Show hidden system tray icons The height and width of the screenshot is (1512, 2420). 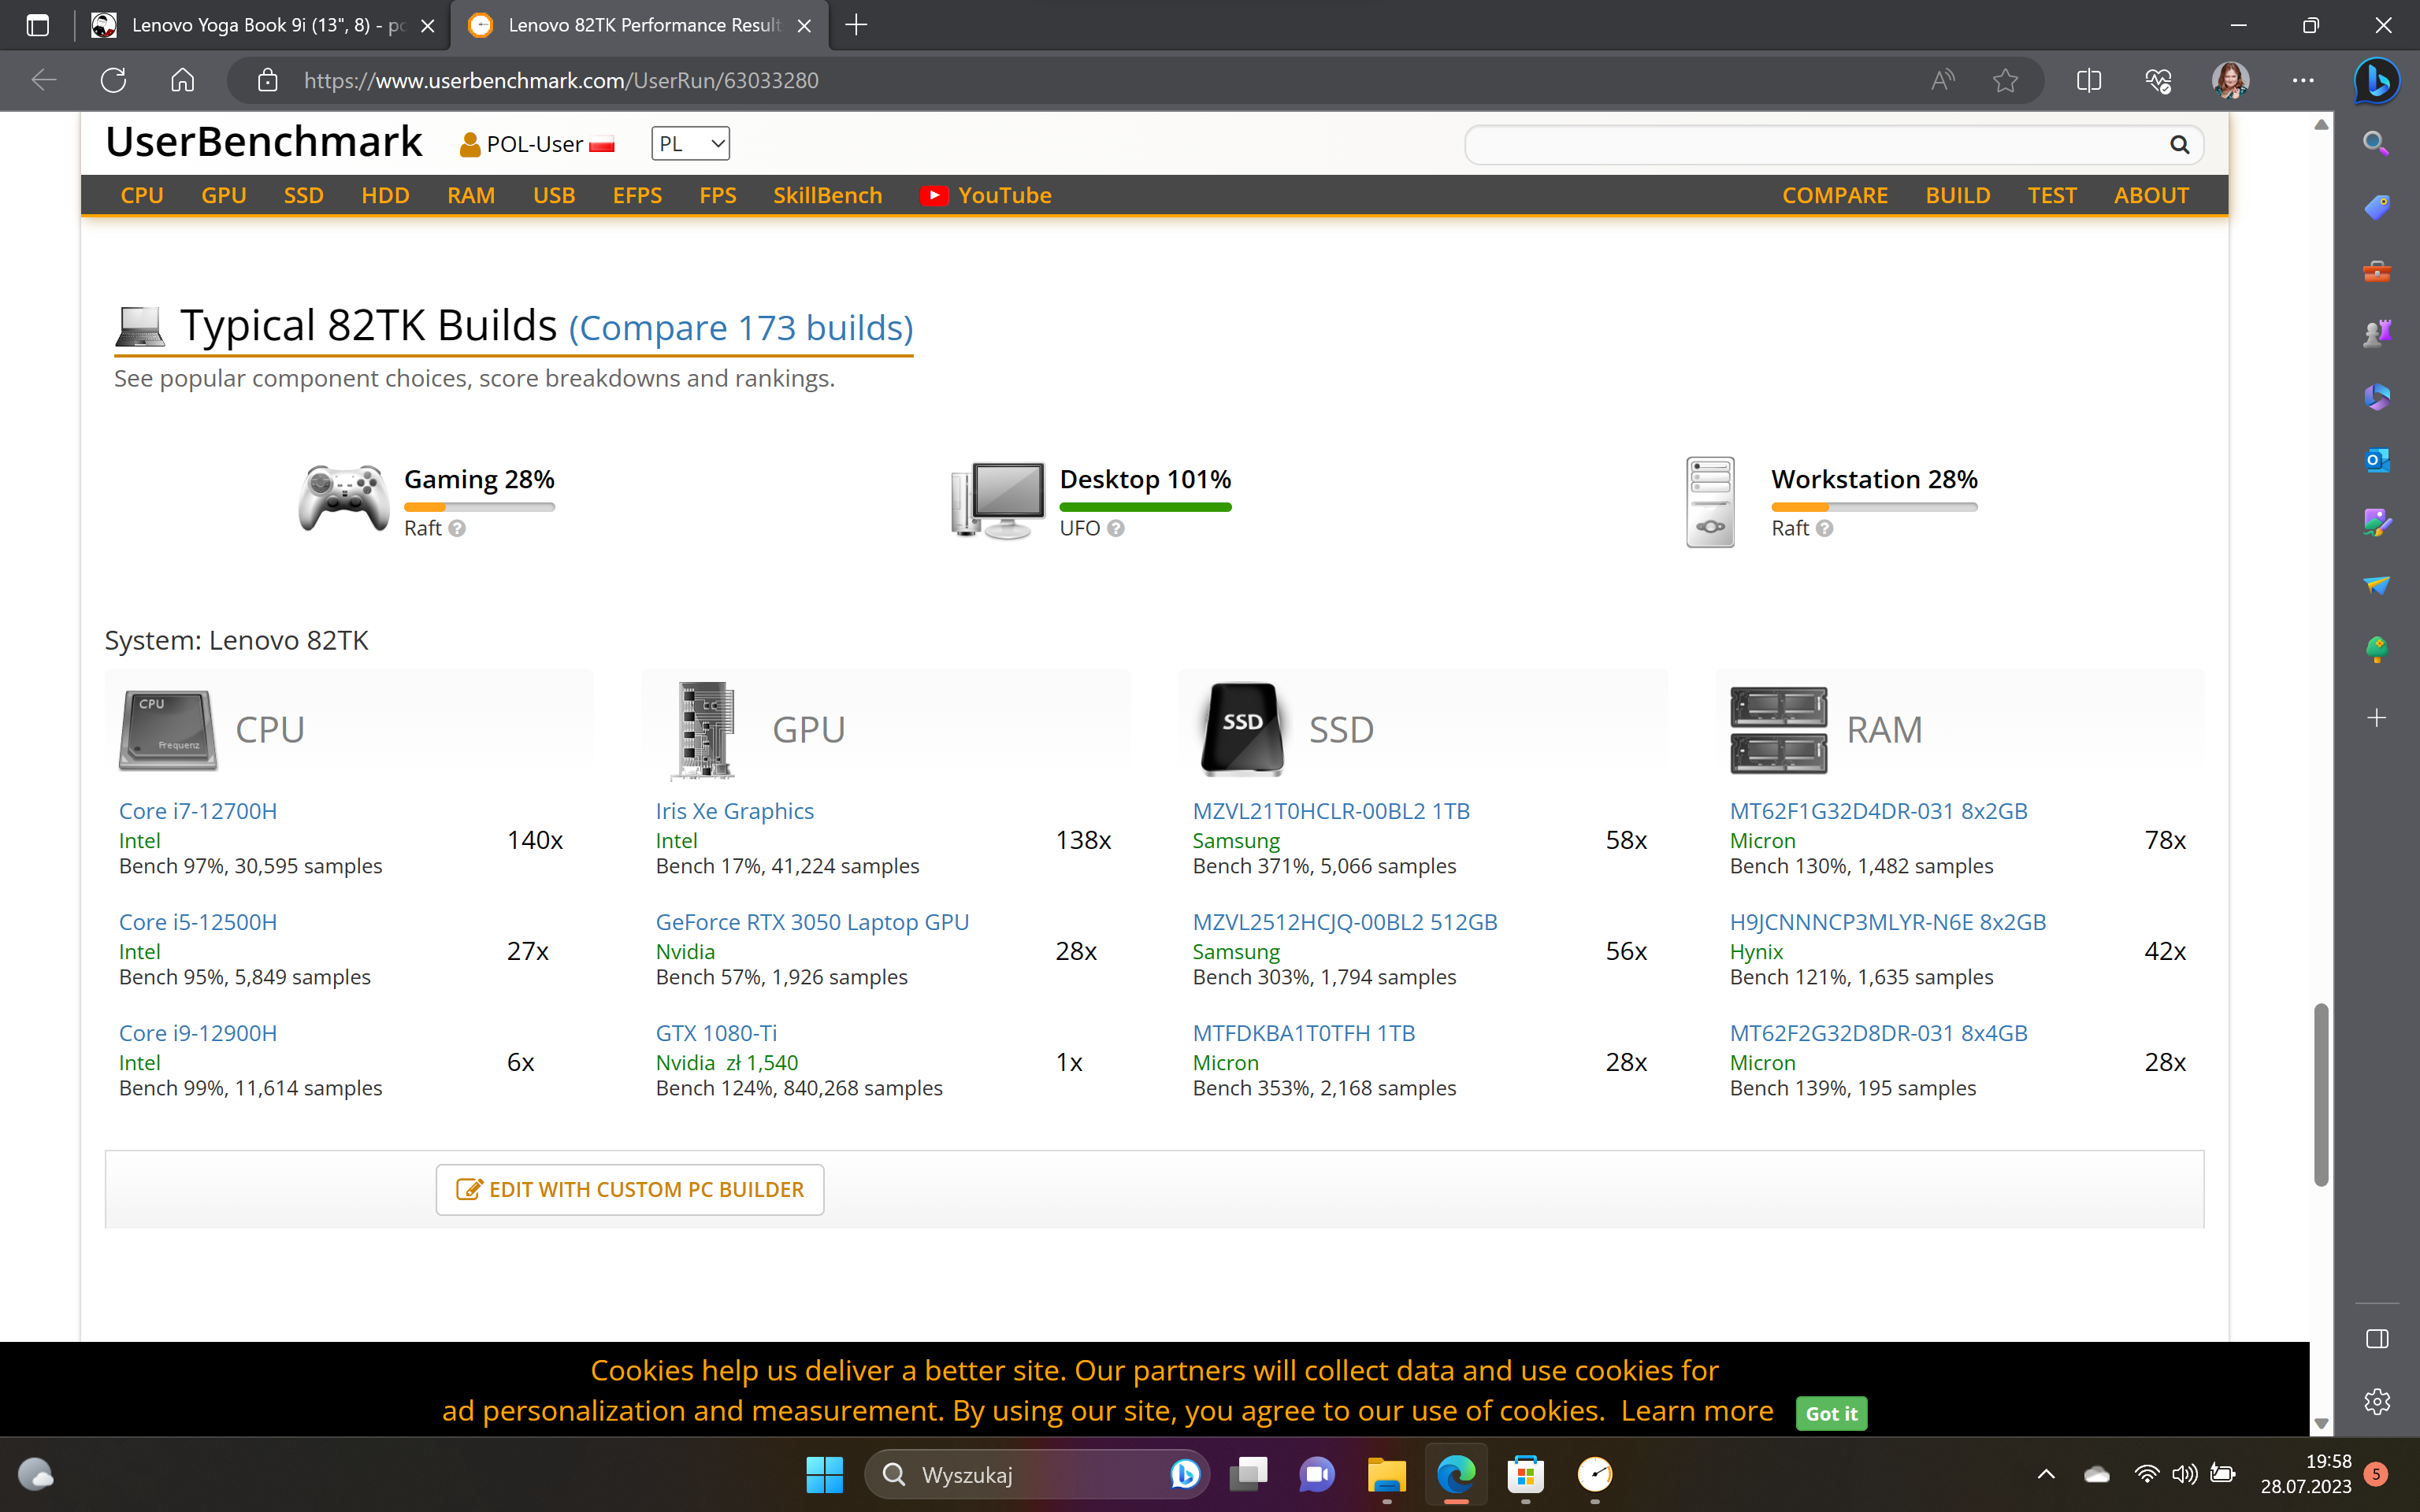coord(2046,1474)
